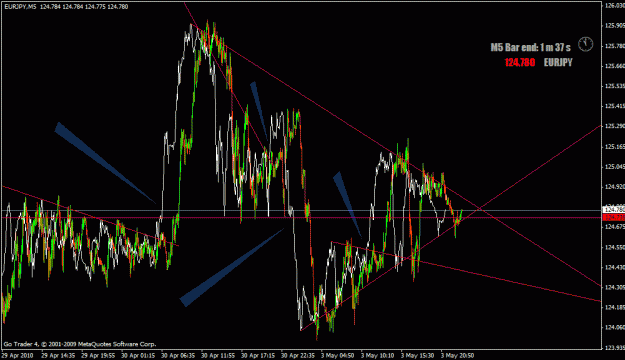Viewport: 625px width, 360px height.
Task: Click the 125.660 price scale label
Action: (614, 66)
